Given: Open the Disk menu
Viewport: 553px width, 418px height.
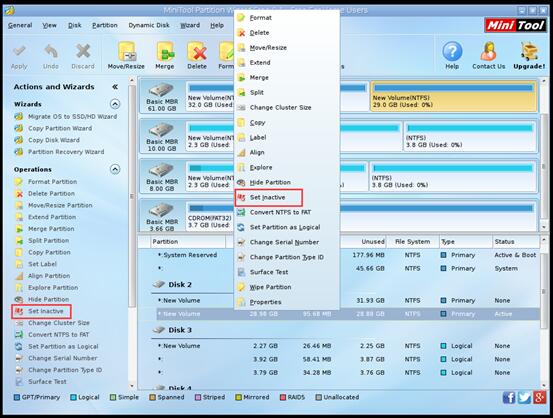Looking at the screenshot, I should pos(74,25).
